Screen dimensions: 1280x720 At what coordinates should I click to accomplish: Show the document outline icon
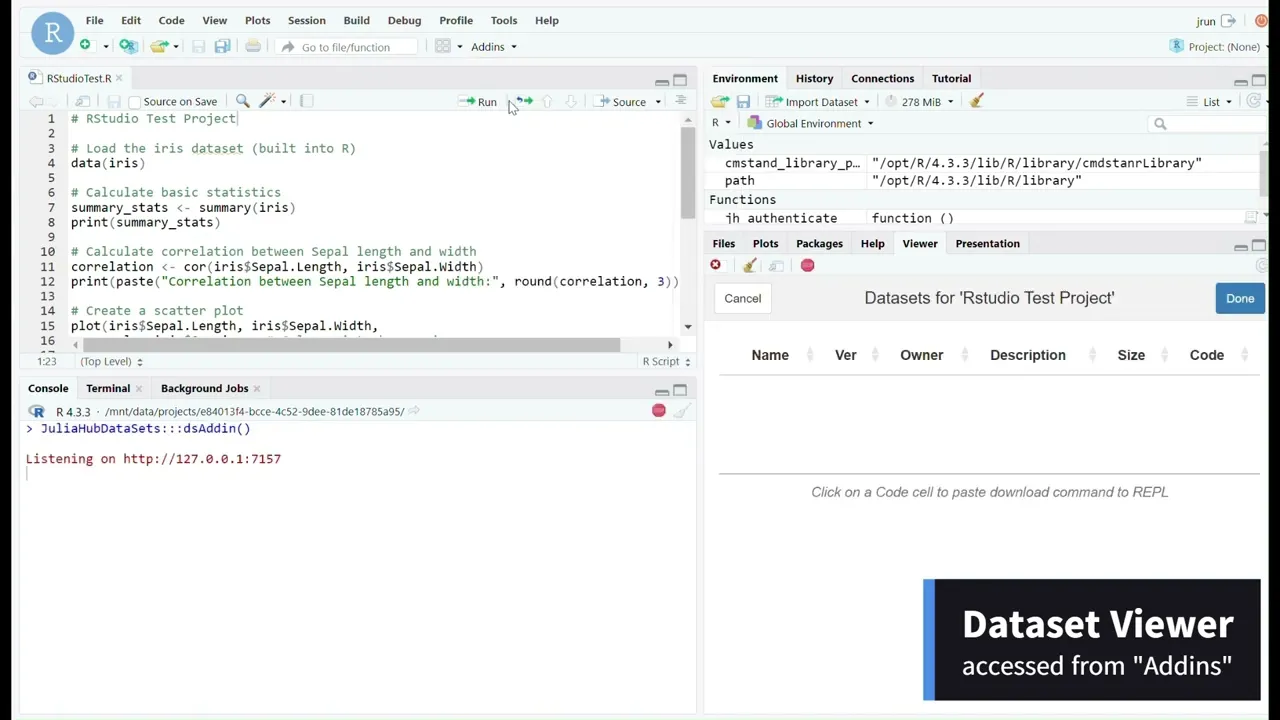[x=681, y=101]
